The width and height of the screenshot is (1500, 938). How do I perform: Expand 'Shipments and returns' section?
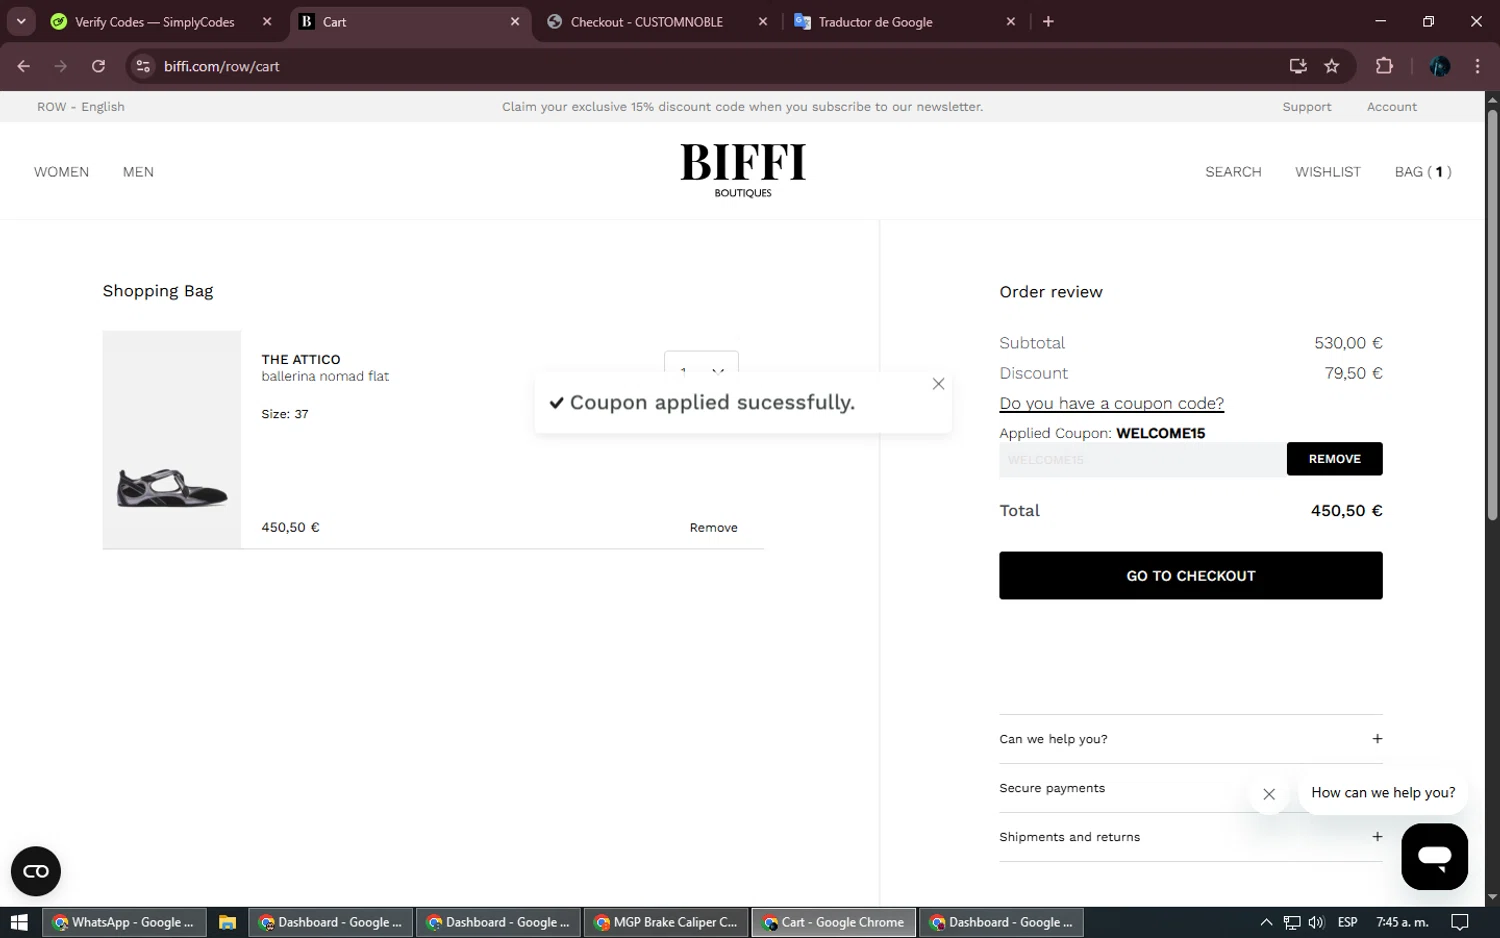click(1190, 837)
